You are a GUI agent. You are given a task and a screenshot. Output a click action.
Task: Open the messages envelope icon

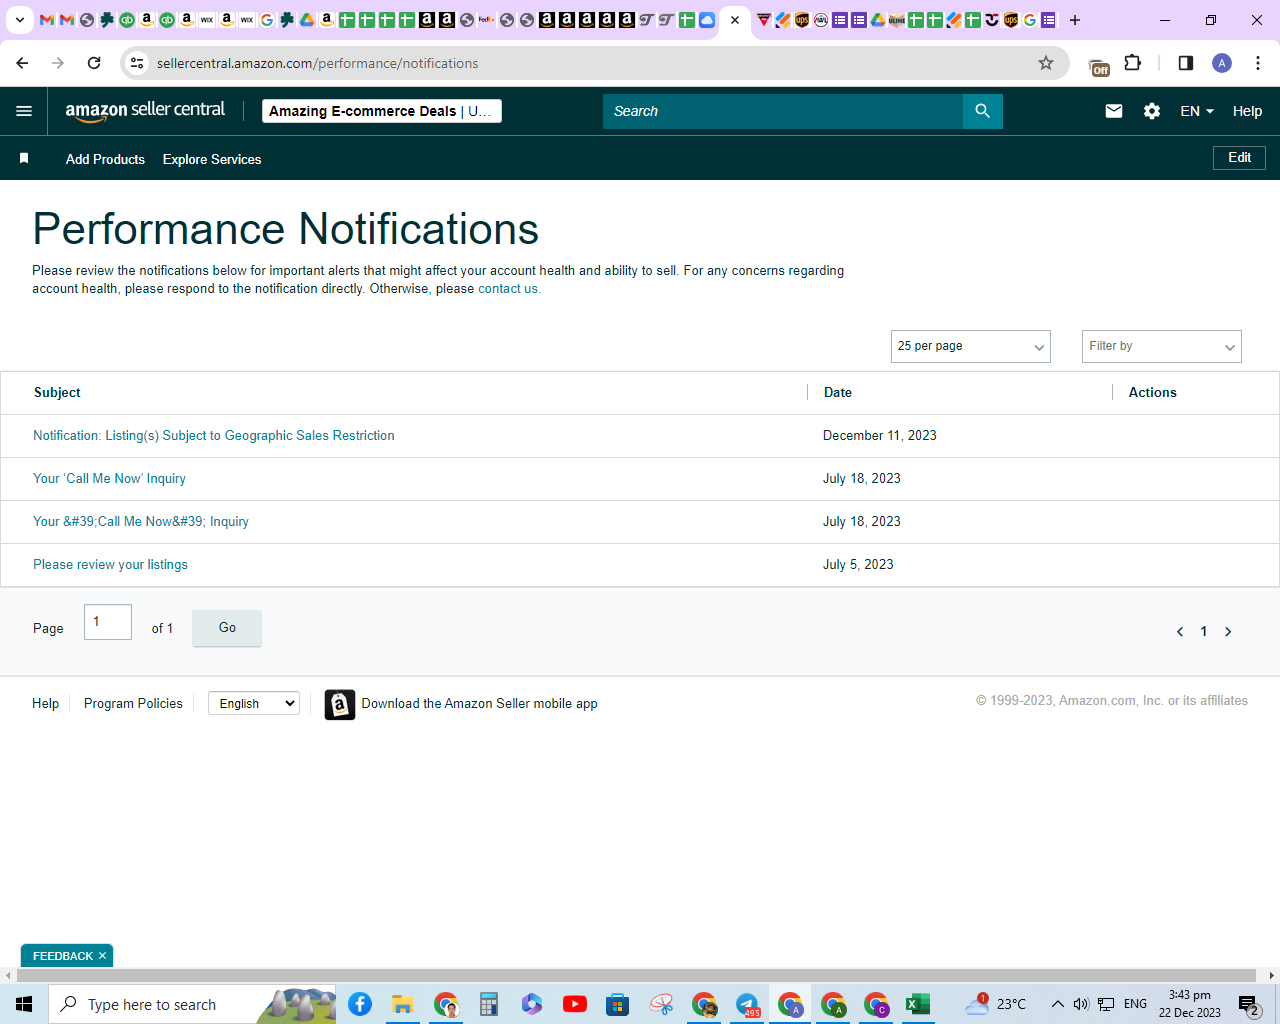coord(1113,111)
